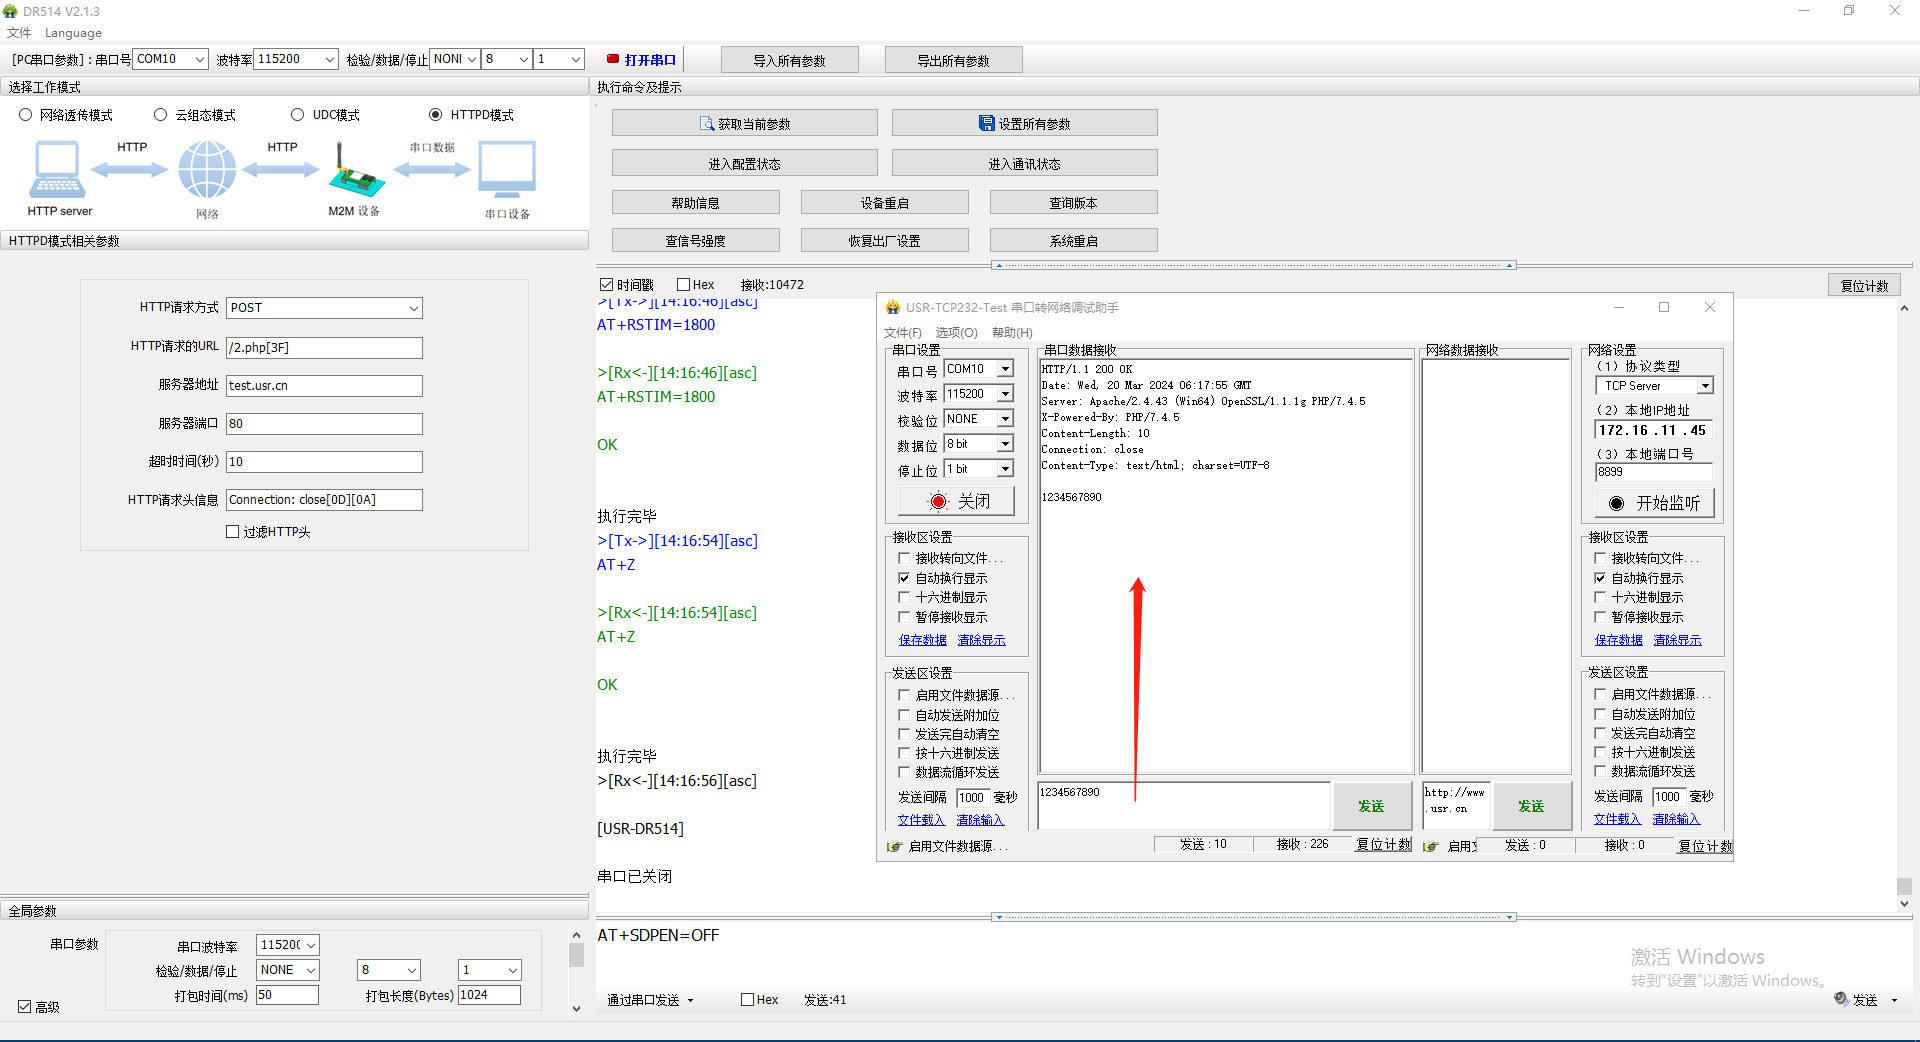Click the serial device monitor icon
The width and height of the screenshot is (1920, 1042).
pos(507,169)
